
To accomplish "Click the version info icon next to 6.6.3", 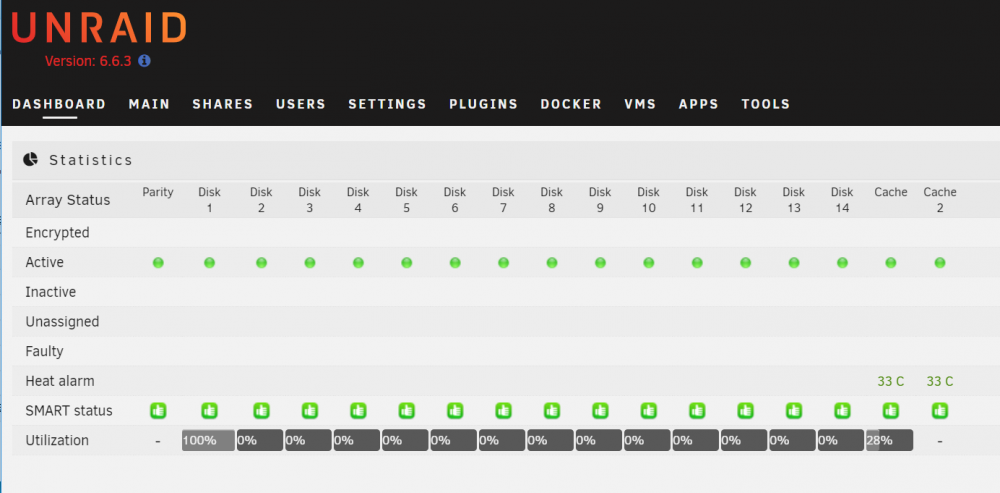I will point(144,61).
